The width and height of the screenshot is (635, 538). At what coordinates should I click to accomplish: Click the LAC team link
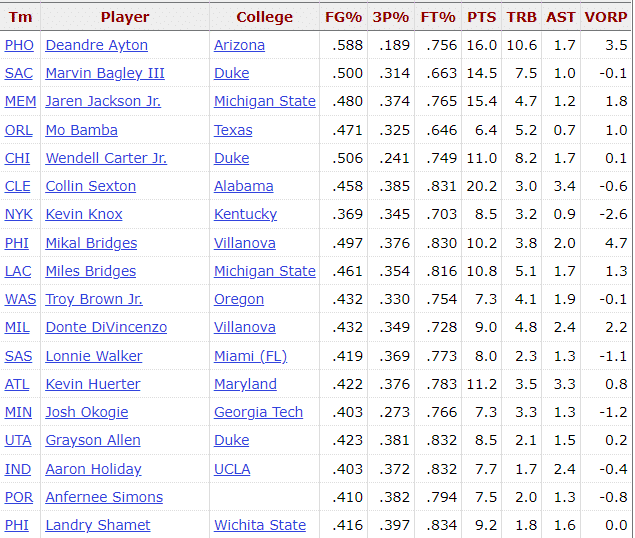point(18,271)
